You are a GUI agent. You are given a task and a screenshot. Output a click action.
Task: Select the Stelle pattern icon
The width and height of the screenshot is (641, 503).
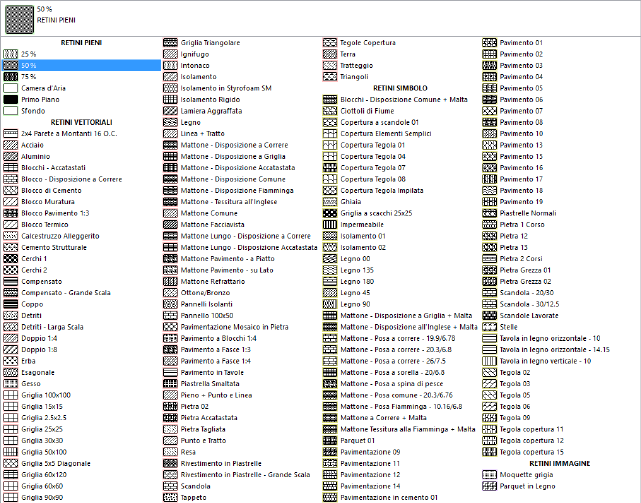[x=489, y=327]
